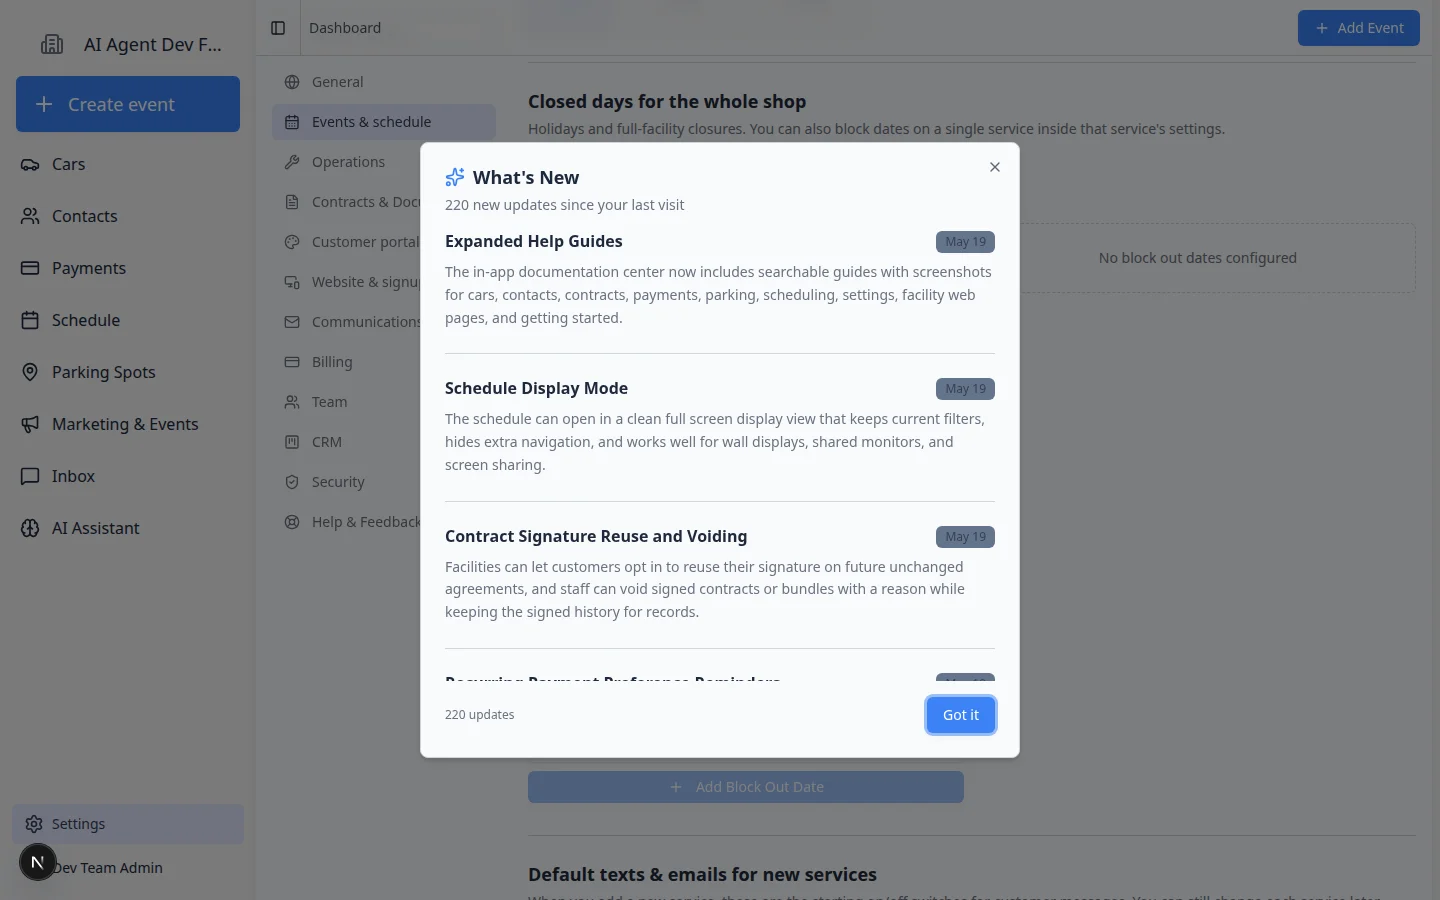1440x900 pixels.
Task: Click the monitor icon beside Website & signup
Action: point(292,282)
